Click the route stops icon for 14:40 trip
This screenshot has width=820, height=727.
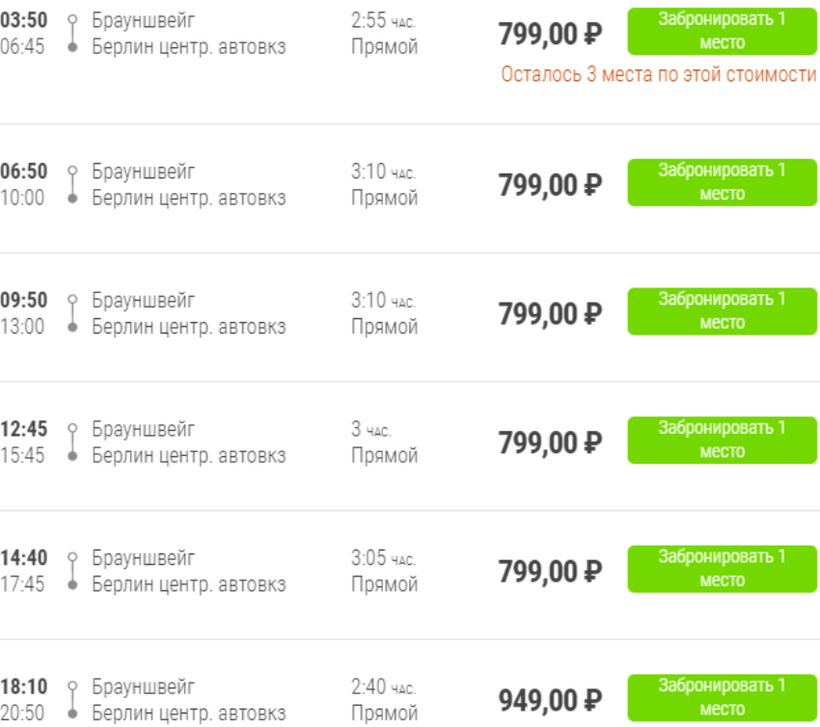[x=72, y=571]
